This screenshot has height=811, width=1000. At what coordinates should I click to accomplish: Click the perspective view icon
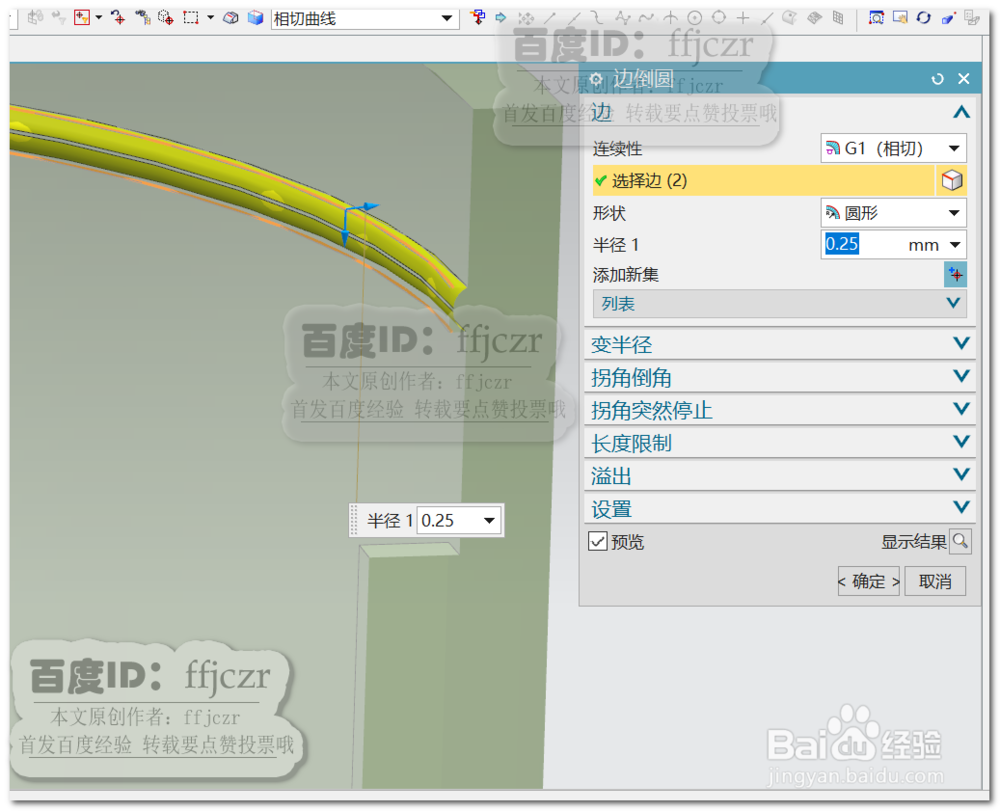[948, 18]
